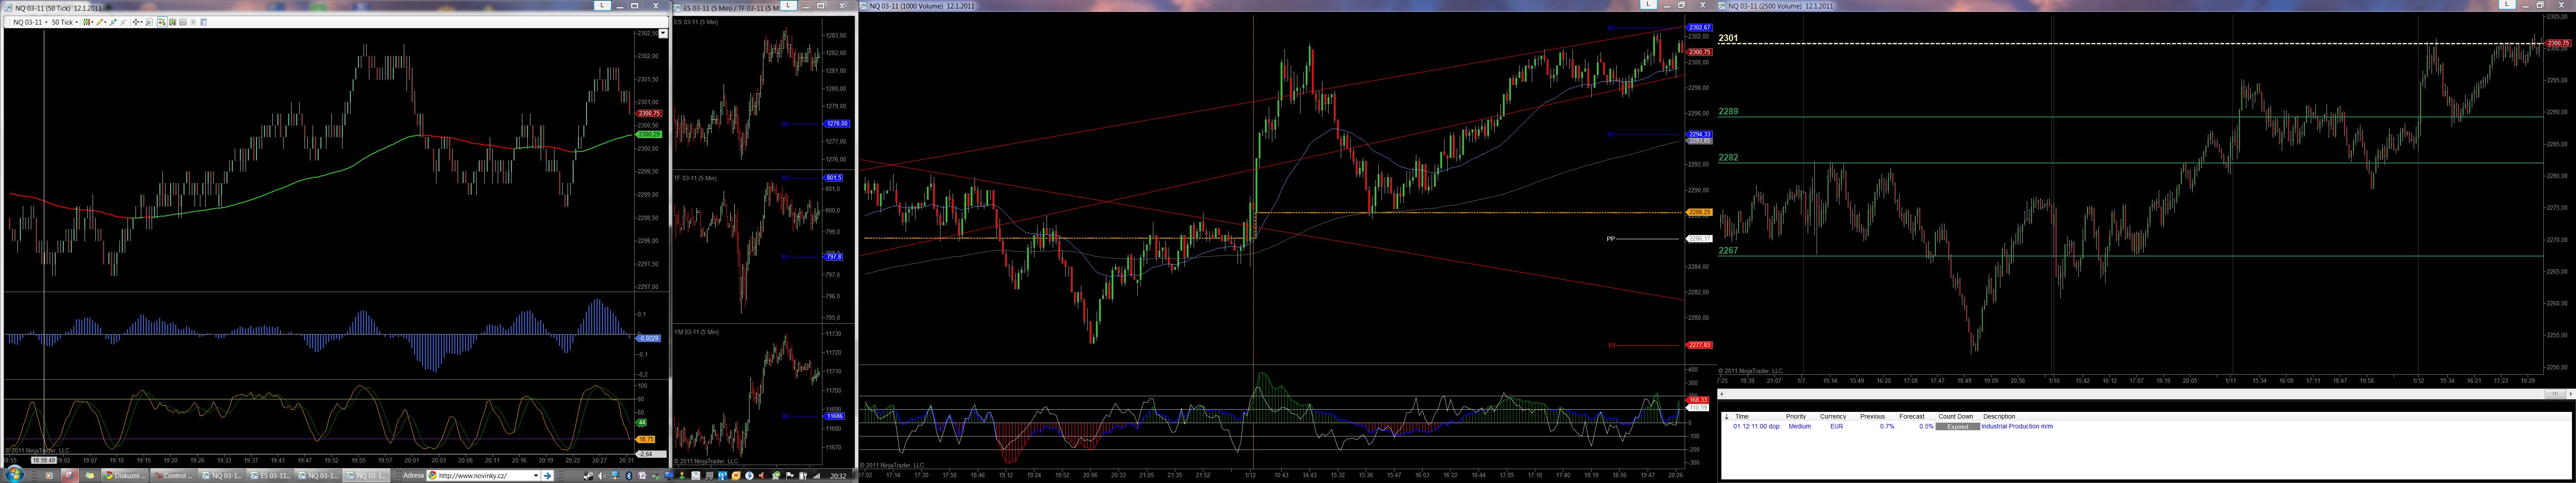Expand the 50 Tick interval selector
This screenshot has width=2576, height=483.
point(77,22)
